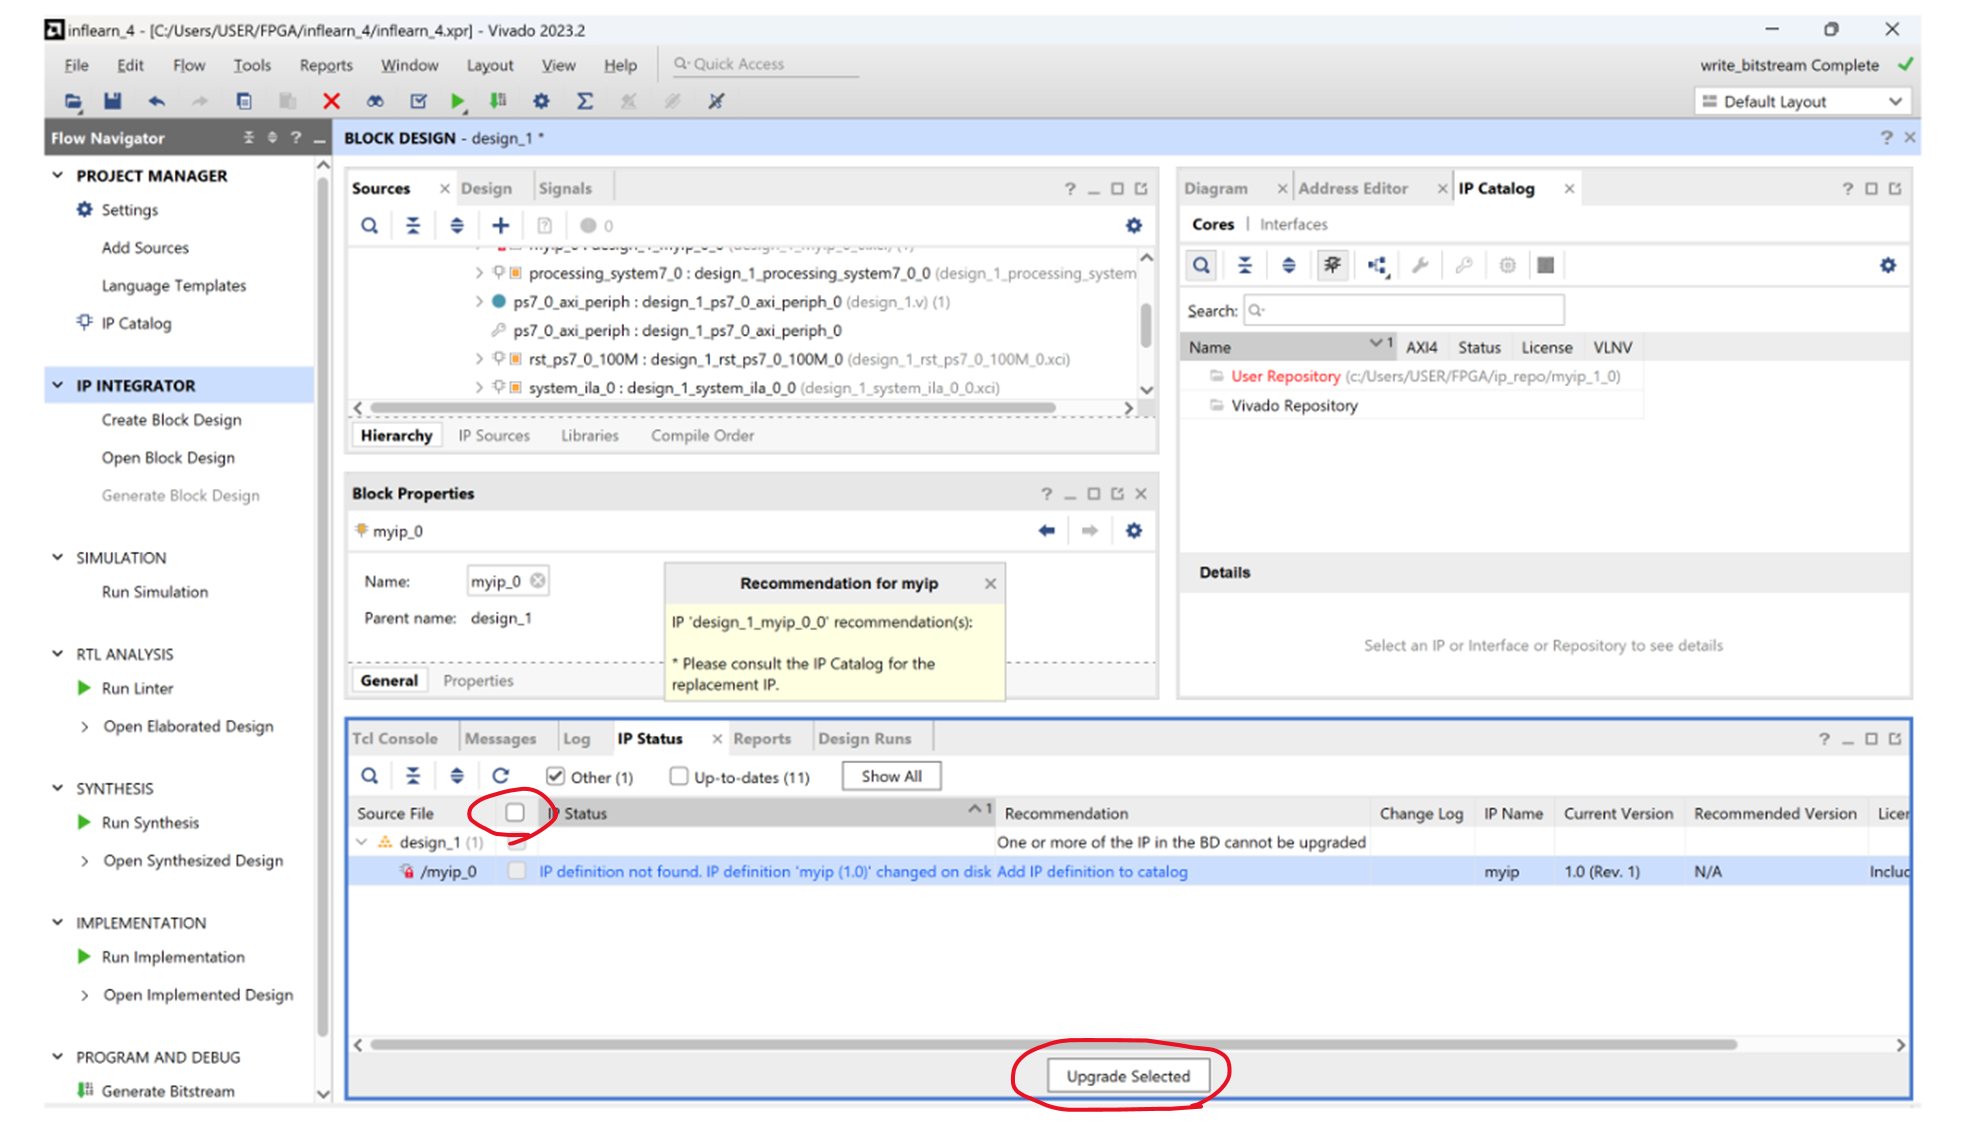Click Generate Bitstream
The height and width of the screenshot is (1125, 1976).
point(168,1091)
